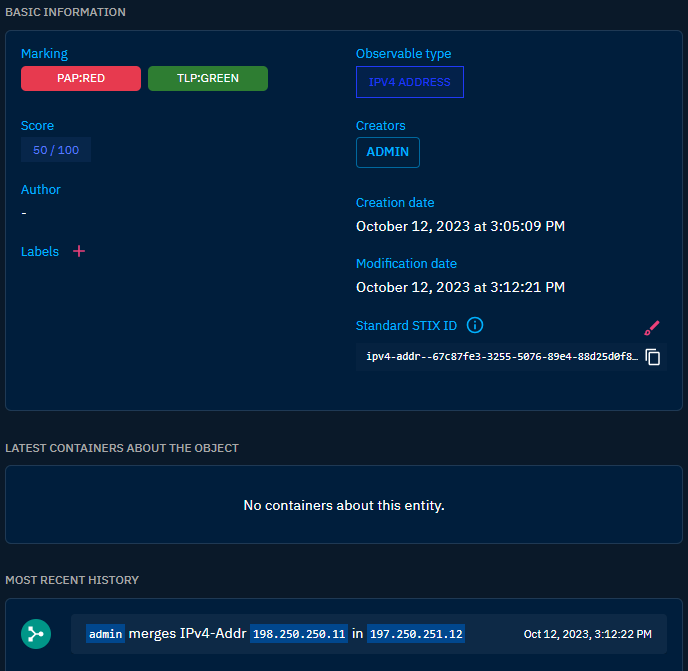Click the history timestamp Oct 12, 2023, 3:12:22 PM
Viewport: 688px width, 671px height.
pos(588,634)
